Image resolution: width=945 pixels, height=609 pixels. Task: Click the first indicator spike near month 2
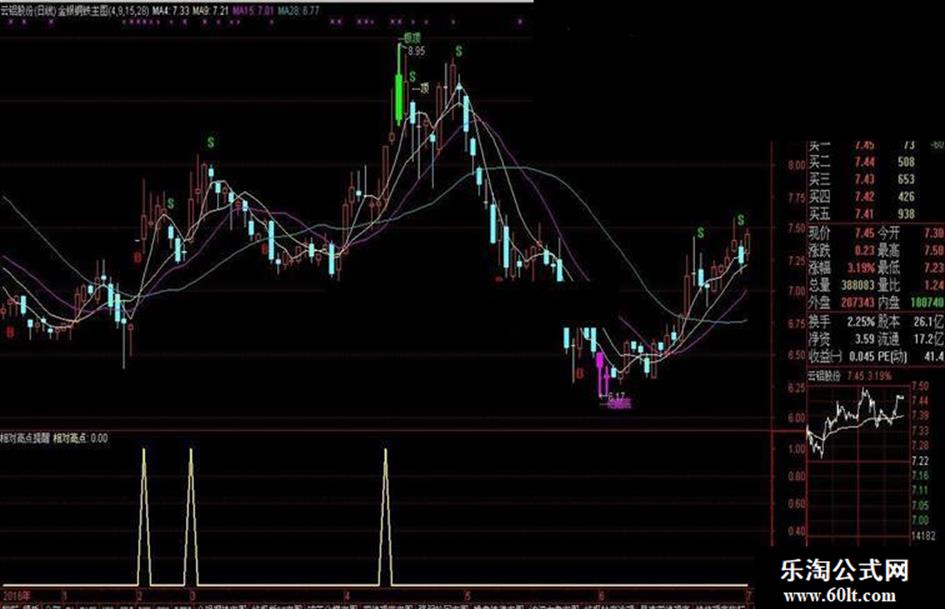[x=143, y=517]
